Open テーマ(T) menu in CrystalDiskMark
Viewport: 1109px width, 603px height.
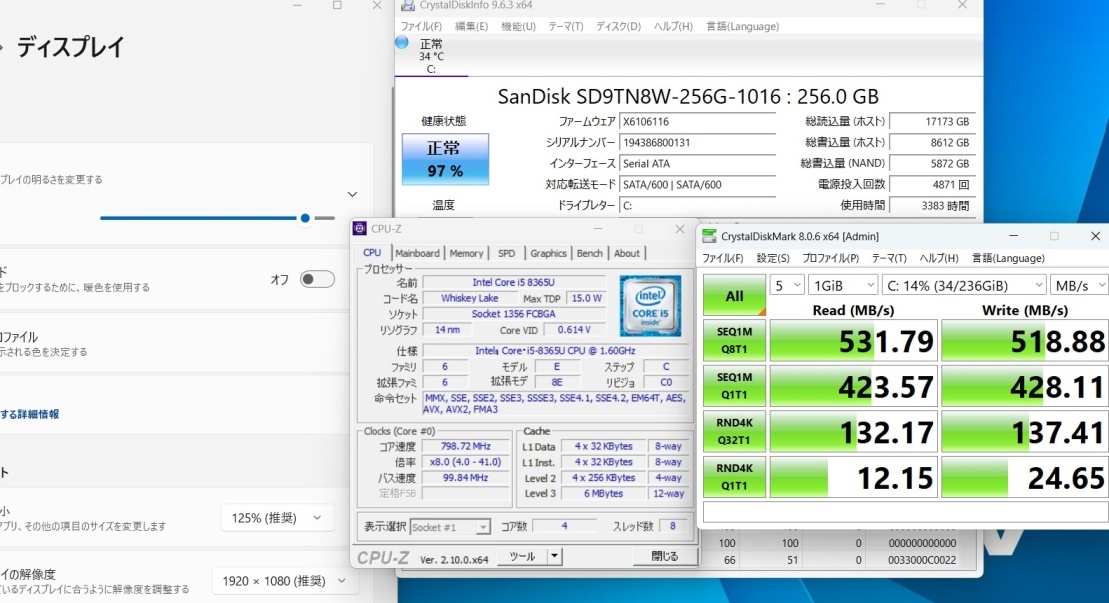(889, 258)
